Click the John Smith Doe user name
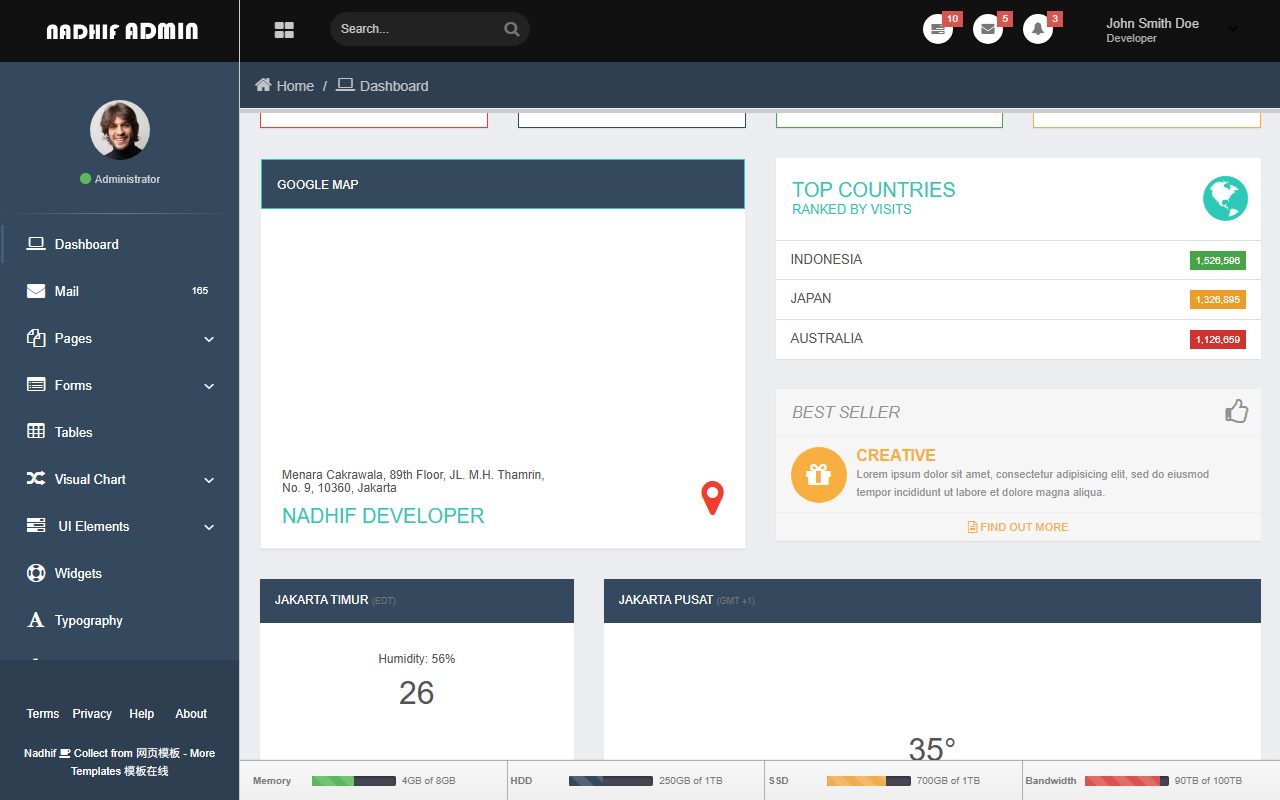This screenshot has height=800, width=1280. (1152, 23)
